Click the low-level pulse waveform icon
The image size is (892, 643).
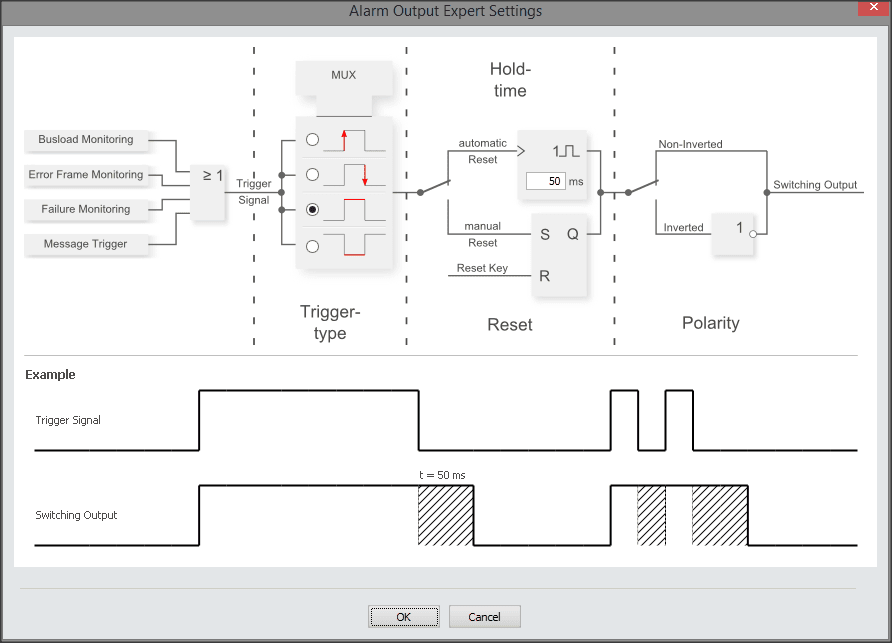(x=352, y=245)
